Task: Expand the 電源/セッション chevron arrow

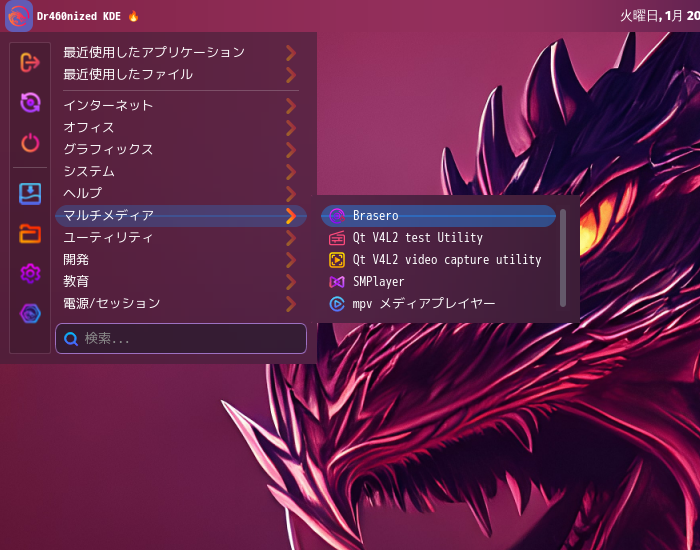Action: click(x=291, y=304)
